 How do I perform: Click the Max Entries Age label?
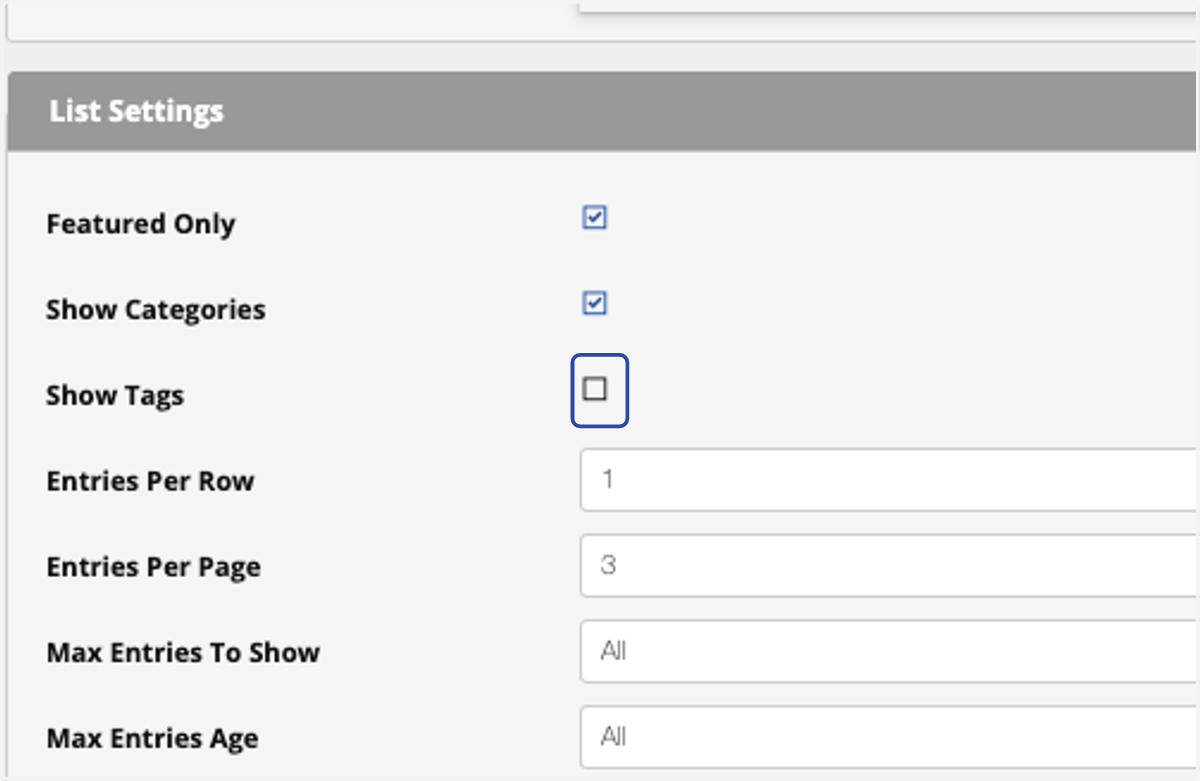[x=152, y=739]
